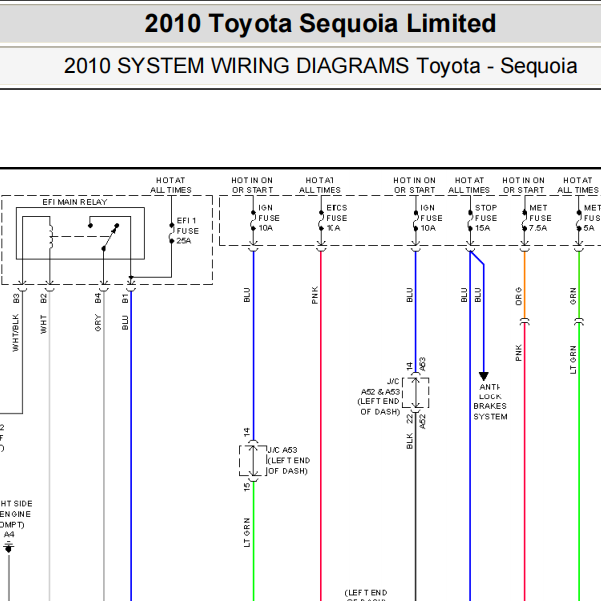Click the "ETCS FUSE" label
Image resolution: width=601 pixels, height=601 pixels.
[x=337, y=218]
